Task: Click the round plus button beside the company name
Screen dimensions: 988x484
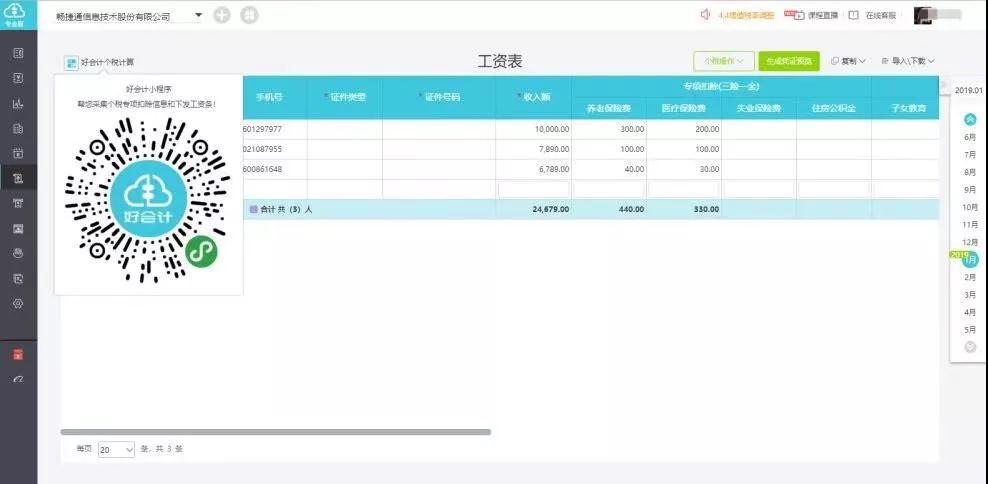Action: [x=222, y=15]
